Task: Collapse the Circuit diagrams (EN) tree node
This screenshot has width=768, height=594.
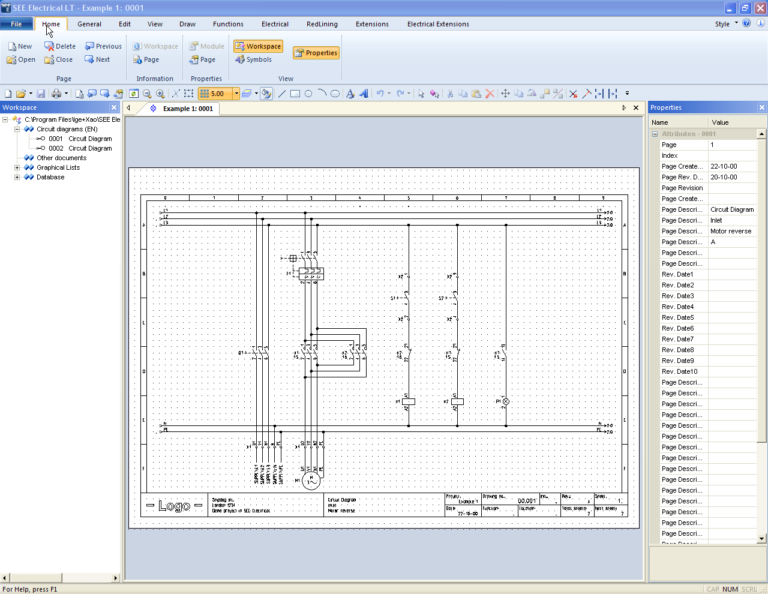Action: (x=17, y=129)
